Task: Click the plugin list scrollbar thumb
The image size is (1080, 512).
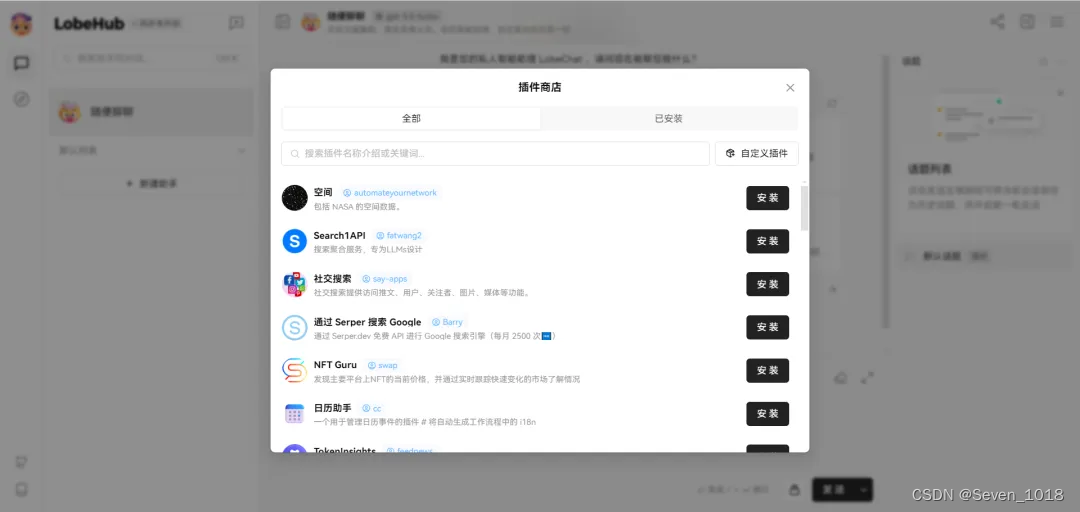Action: coord(804,207)
